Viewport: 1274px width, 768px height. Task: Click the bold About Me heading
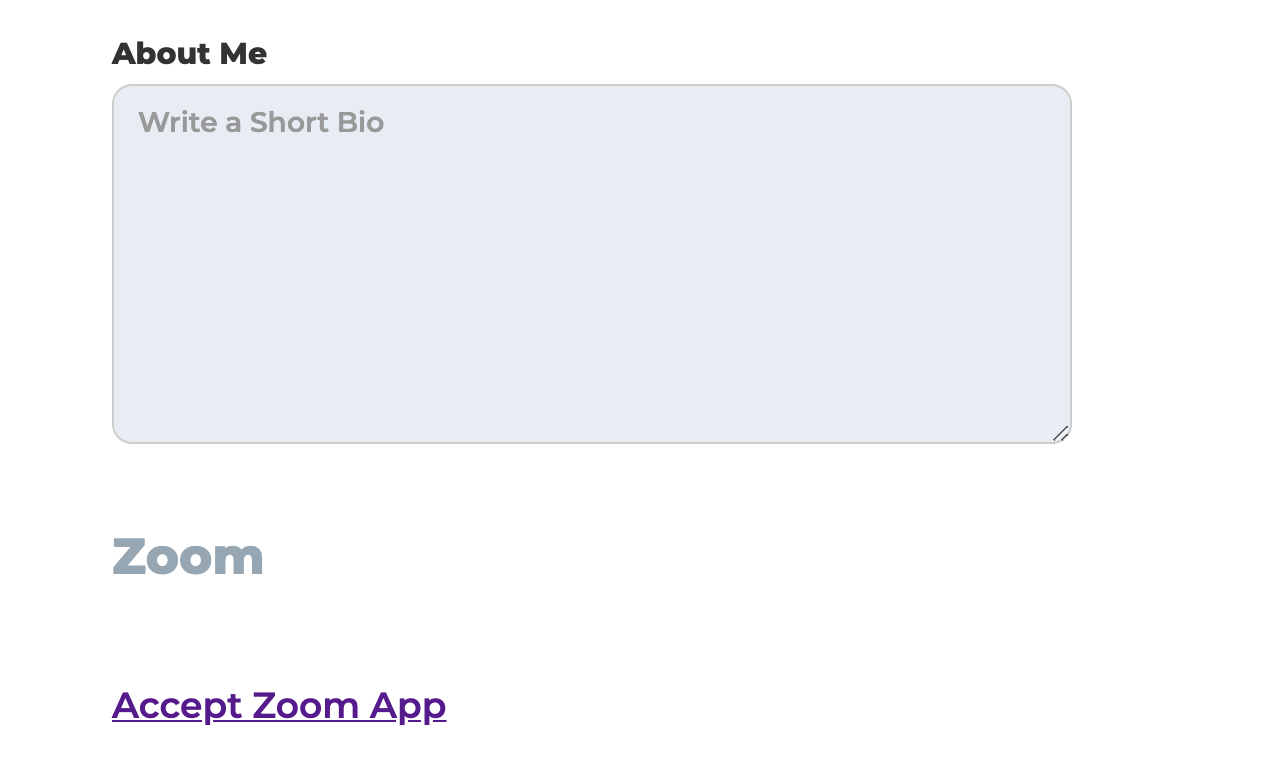(x=189, y=54)
